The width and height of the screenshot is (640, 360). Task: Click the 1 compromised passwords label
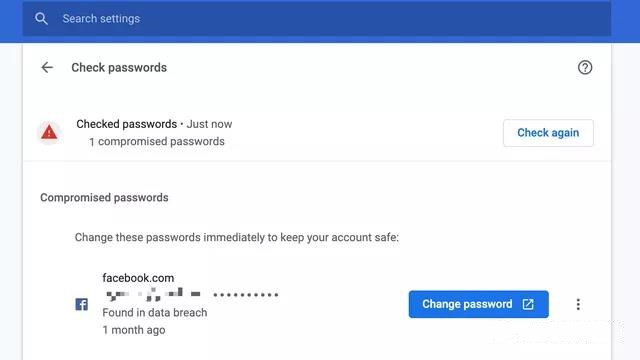157,142
